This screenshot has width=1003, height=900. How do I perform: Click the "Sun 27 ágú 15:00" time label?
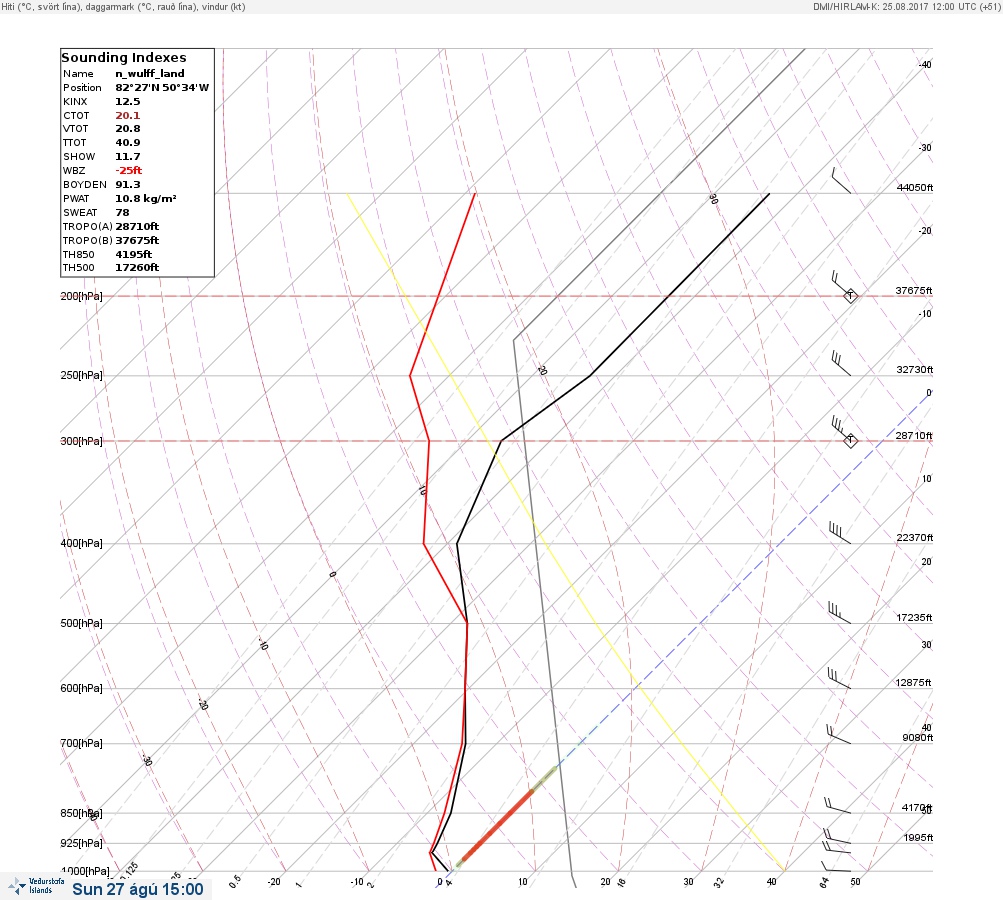[138, 889]
